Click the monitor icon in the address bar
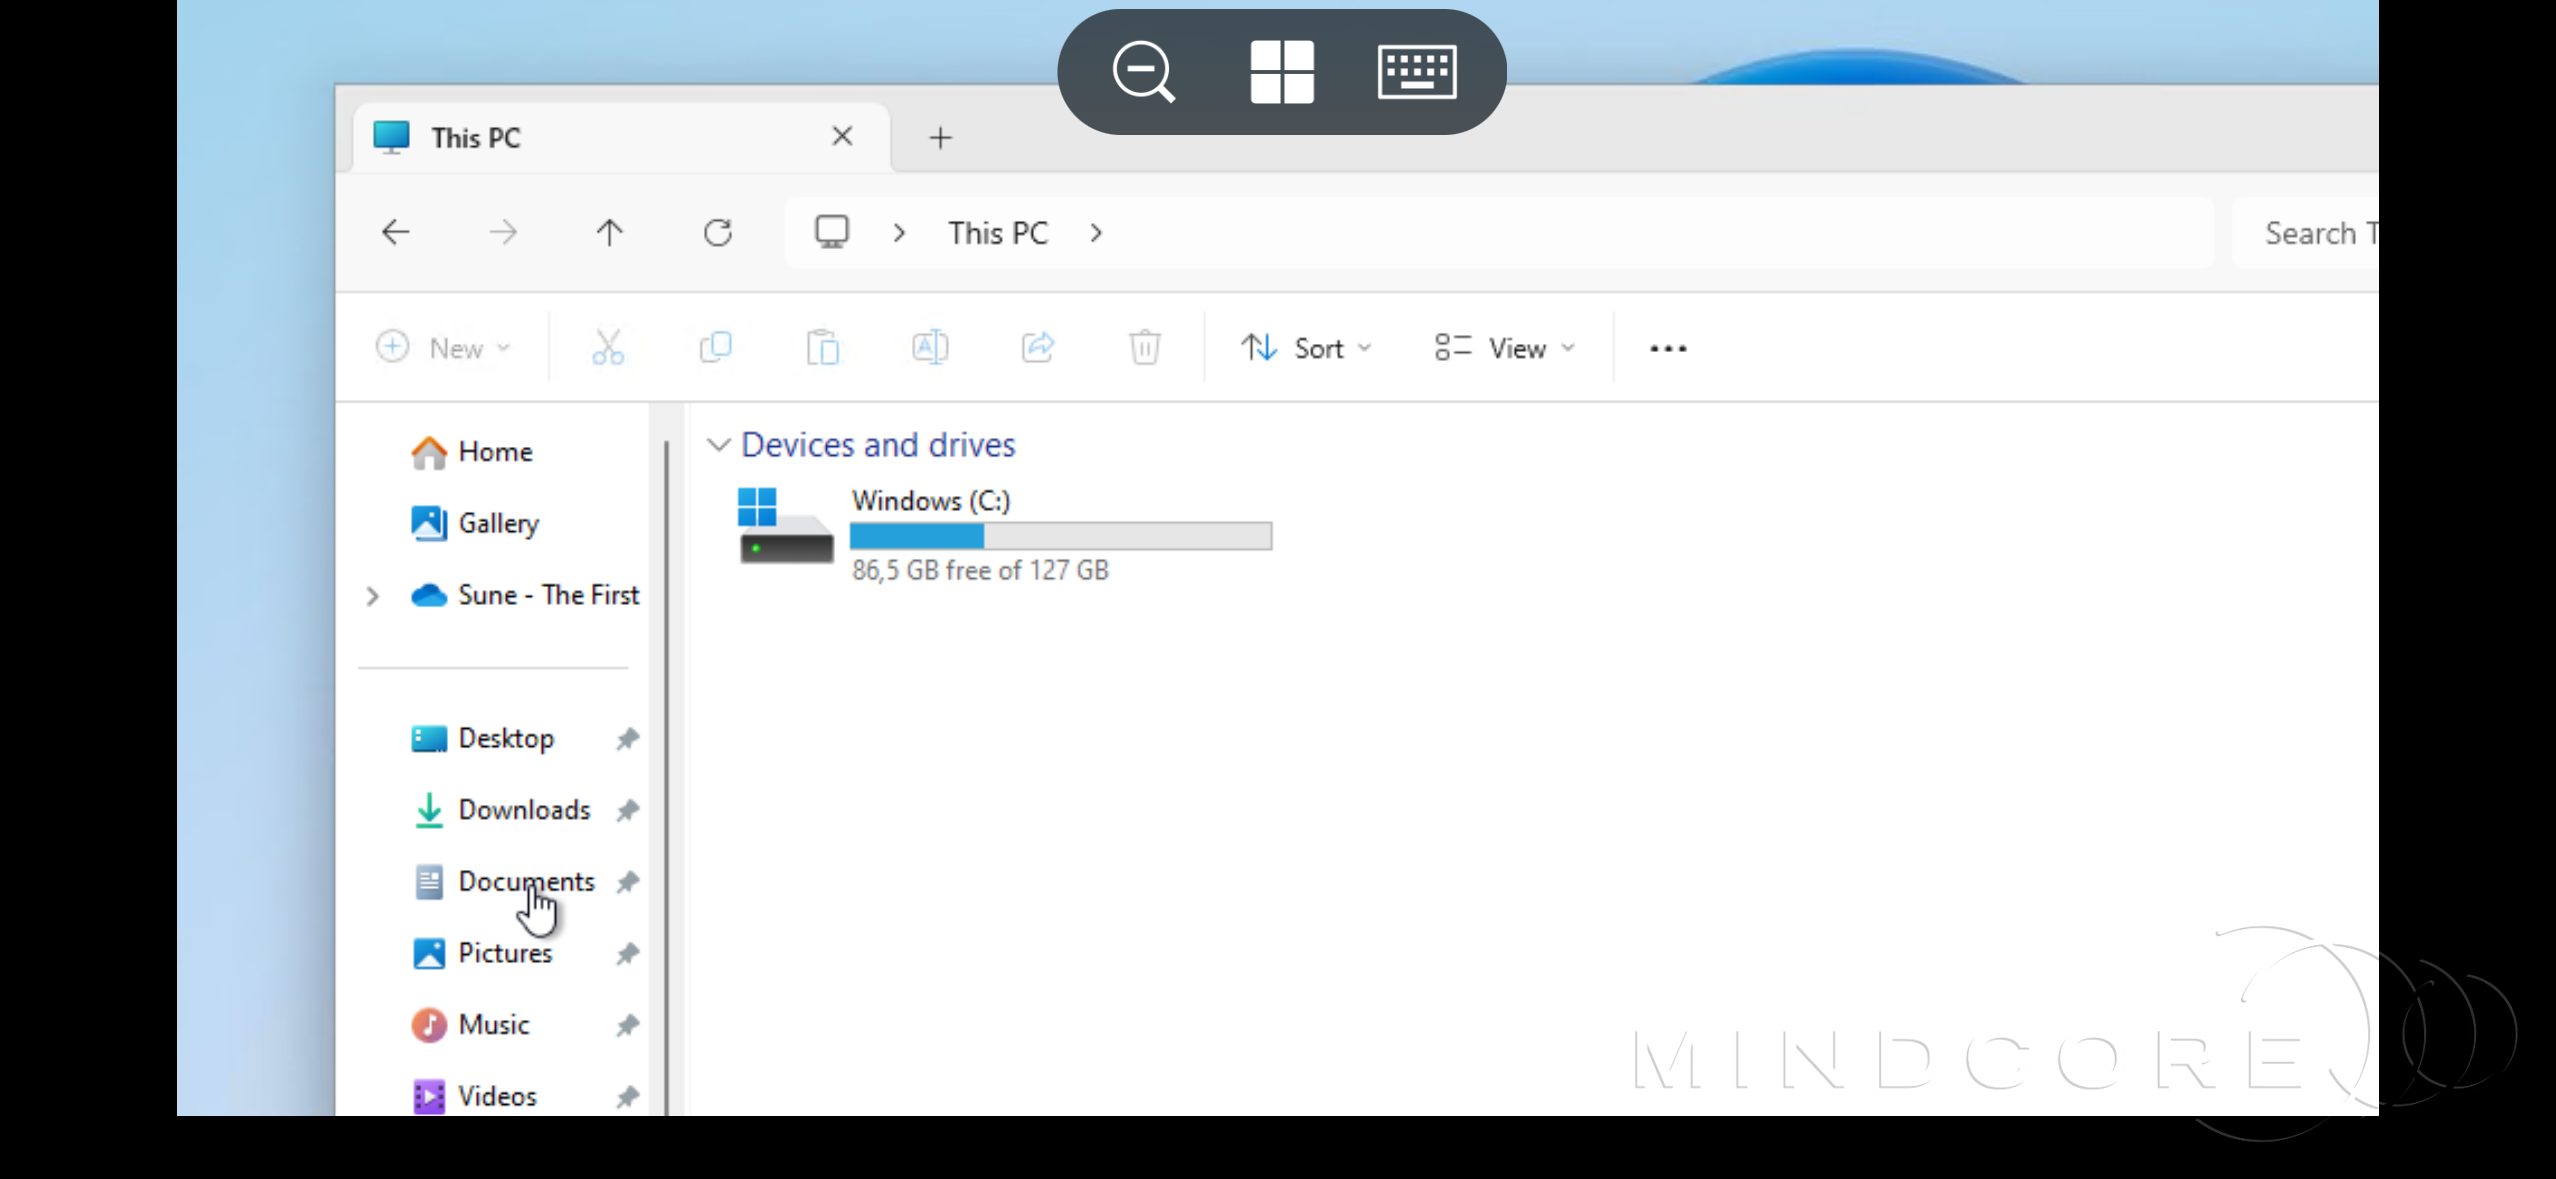Screen dimensions: 2556x1179 point(831,232)
